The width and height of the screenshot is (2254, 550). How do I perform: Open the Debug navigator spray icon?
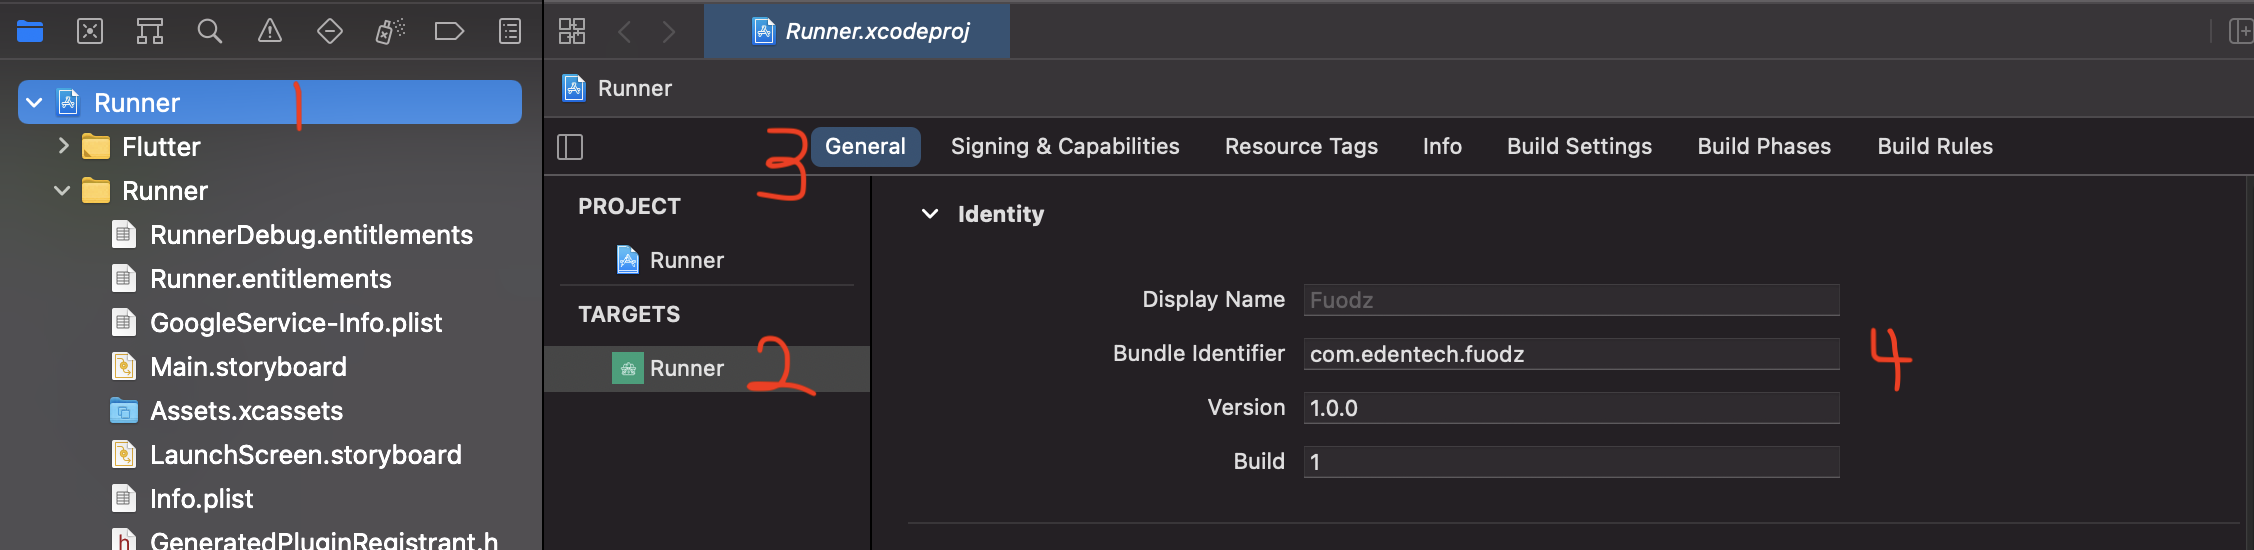click(x=390, y=31)
